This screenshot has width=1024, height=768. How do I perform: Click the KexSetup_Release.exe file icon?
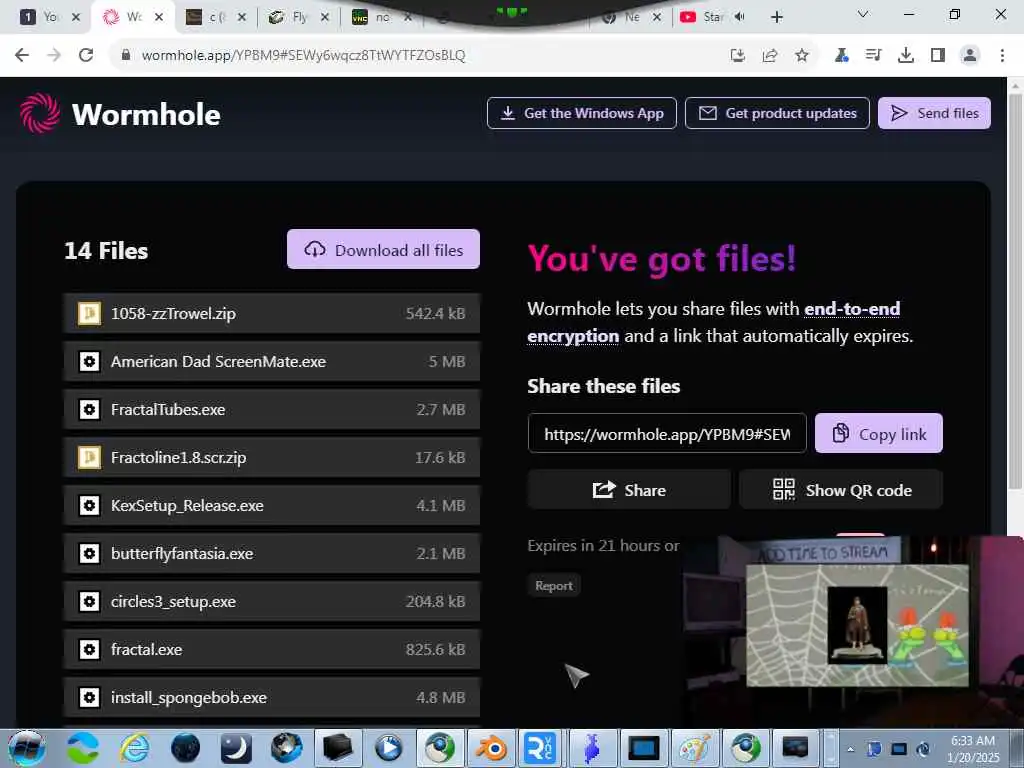click(89, 505)
